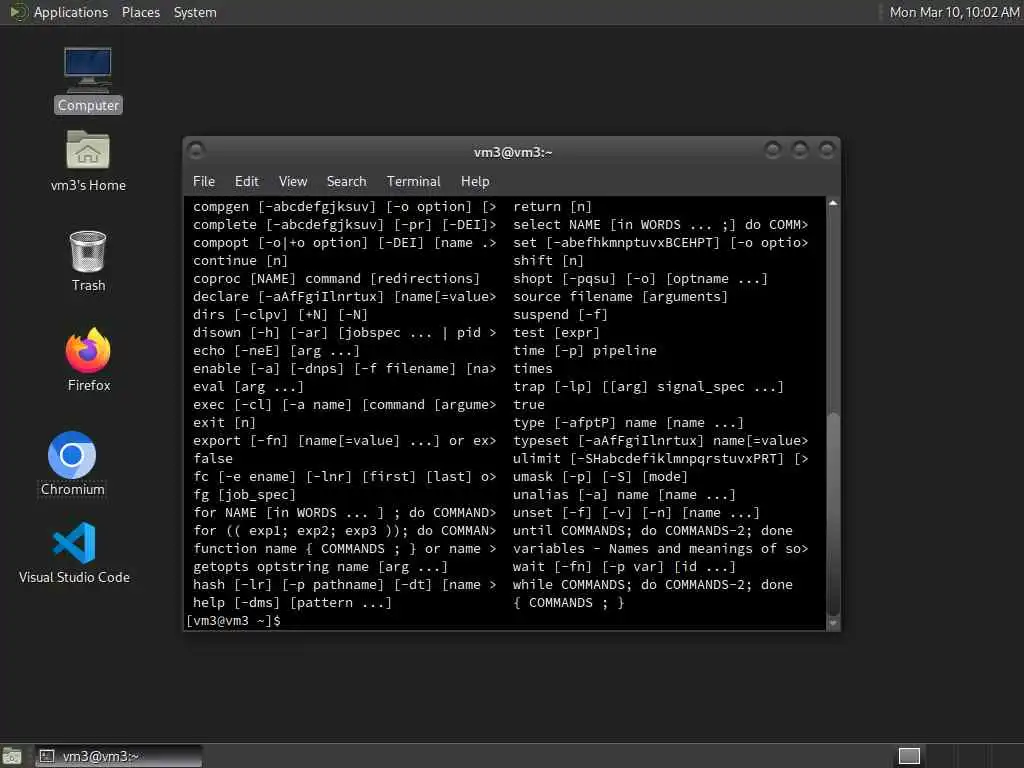Open the terminal Help menu

(x=475, y=182)
